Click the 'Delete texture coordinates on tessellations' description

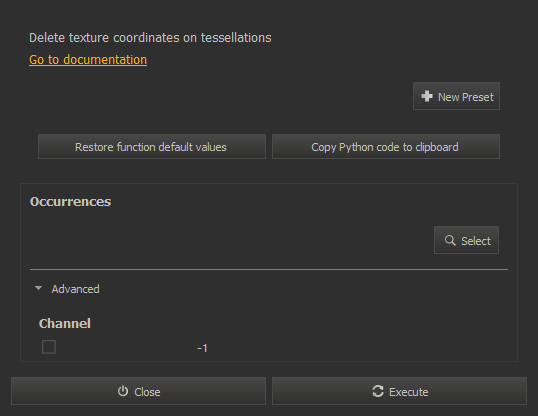pos(150,37)
